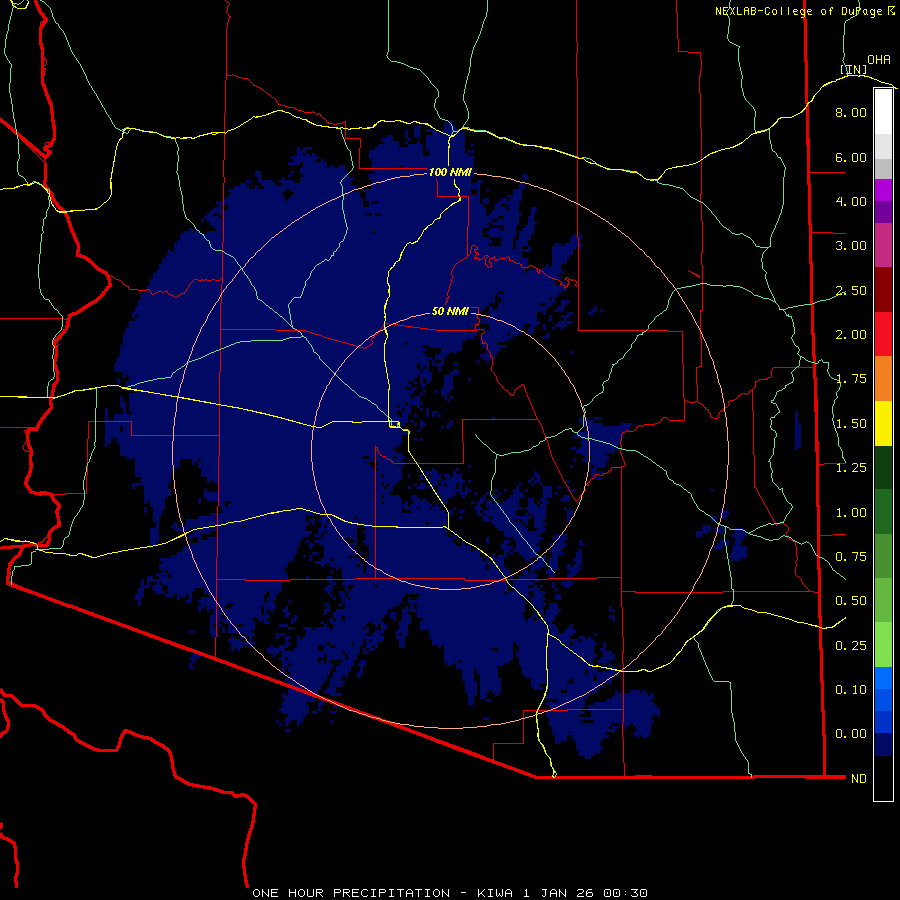This screenshot has height=900, width=900.
Task: Click the light gray swatch at 6.00
Action: coord(883,146)
